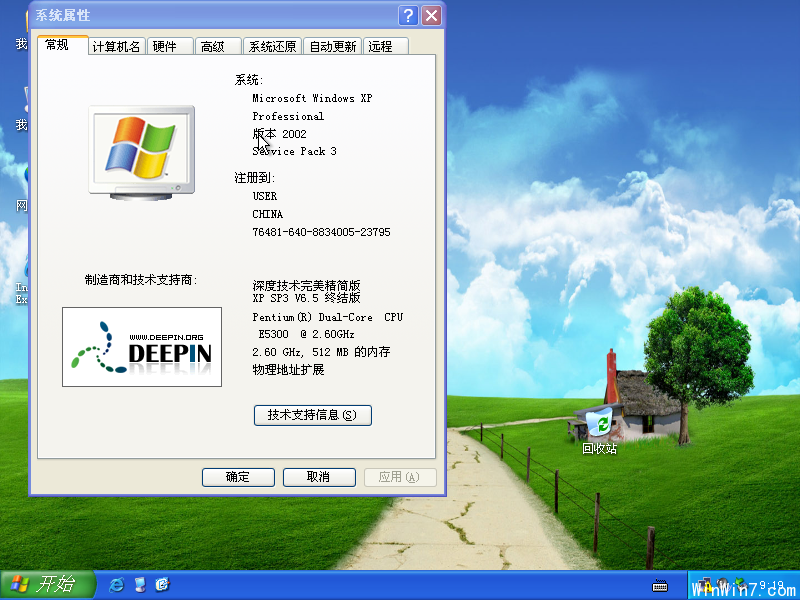Open the 自动更新 tab

pos(333,46)
